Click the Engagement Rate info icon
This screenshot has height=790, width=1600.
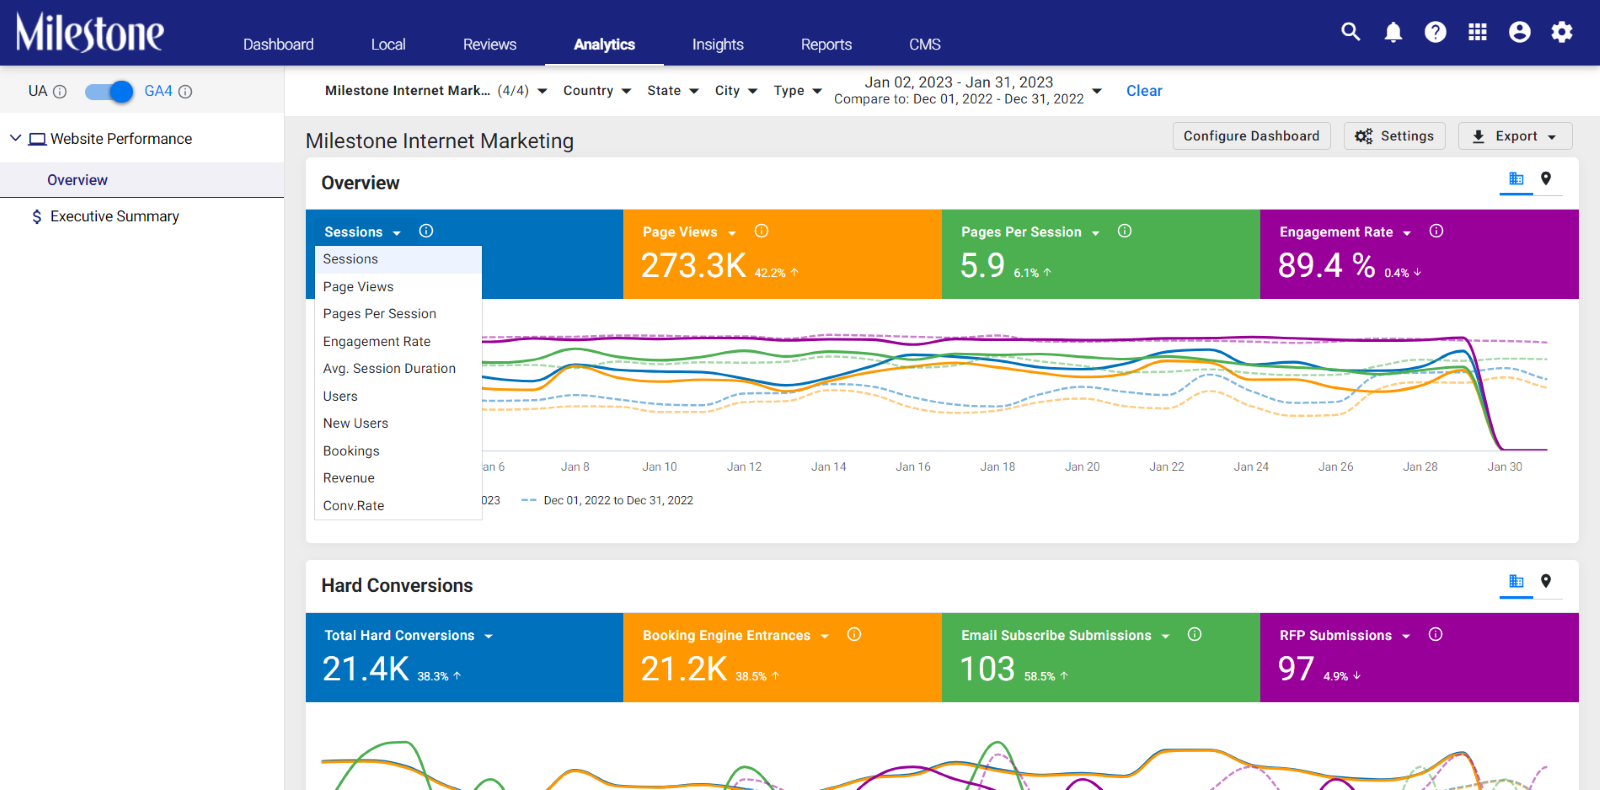click(x=1436, y=231)
